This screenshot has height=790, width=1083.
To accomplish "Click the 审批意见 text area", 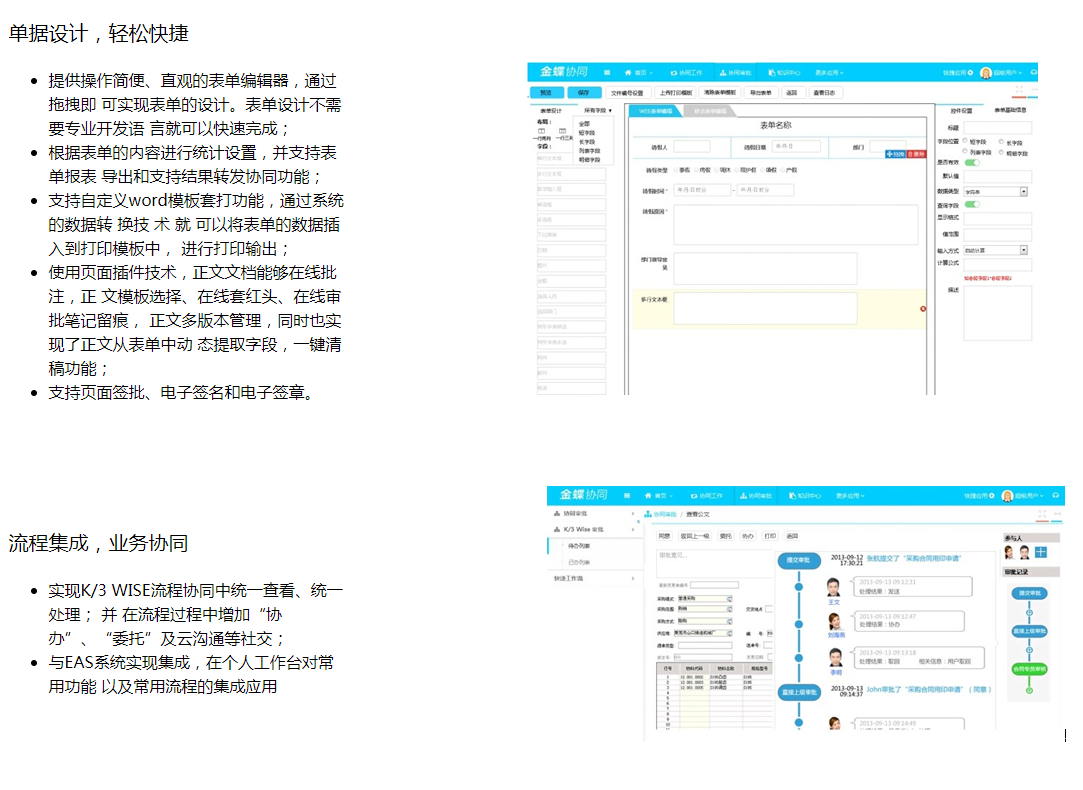I will point(714,558).
